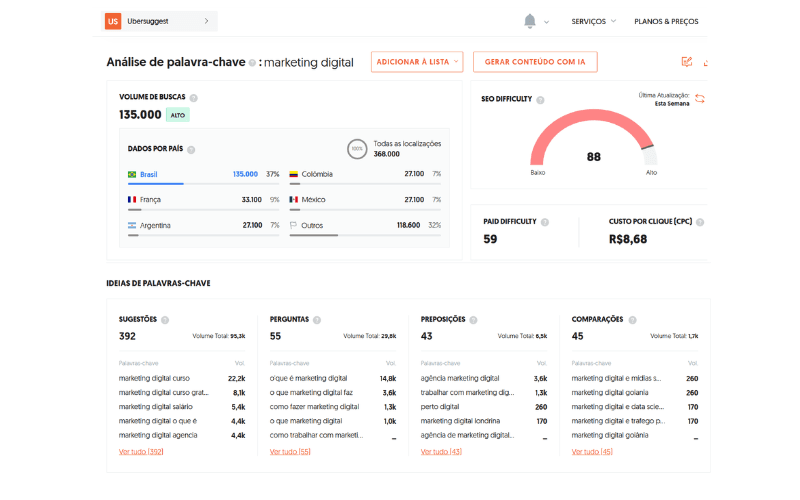Image resolution: width=800 pixels, height=500 pixels.
Task: Select 'agência marketing digital' keyword
Action: pos(460,379)
